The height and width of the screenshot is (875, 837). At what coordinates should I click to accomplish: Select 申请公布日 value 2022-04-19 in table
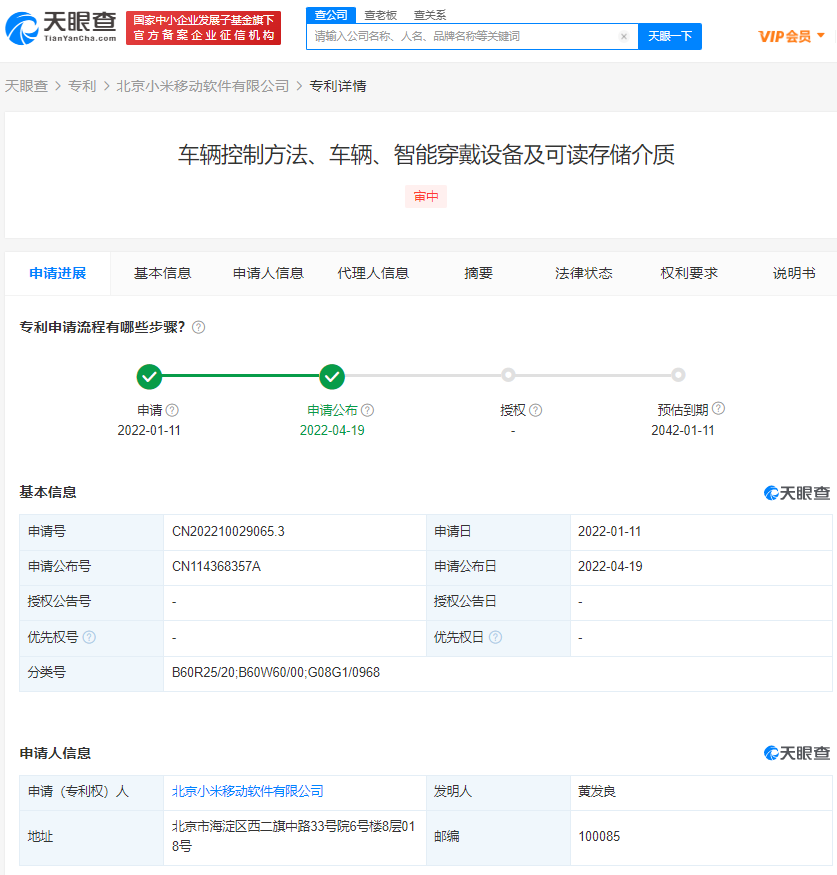610,566
